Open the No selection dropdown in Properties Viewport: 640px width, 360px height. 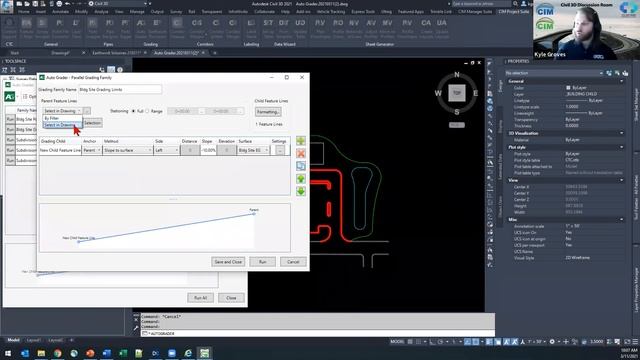pos(554,73)
